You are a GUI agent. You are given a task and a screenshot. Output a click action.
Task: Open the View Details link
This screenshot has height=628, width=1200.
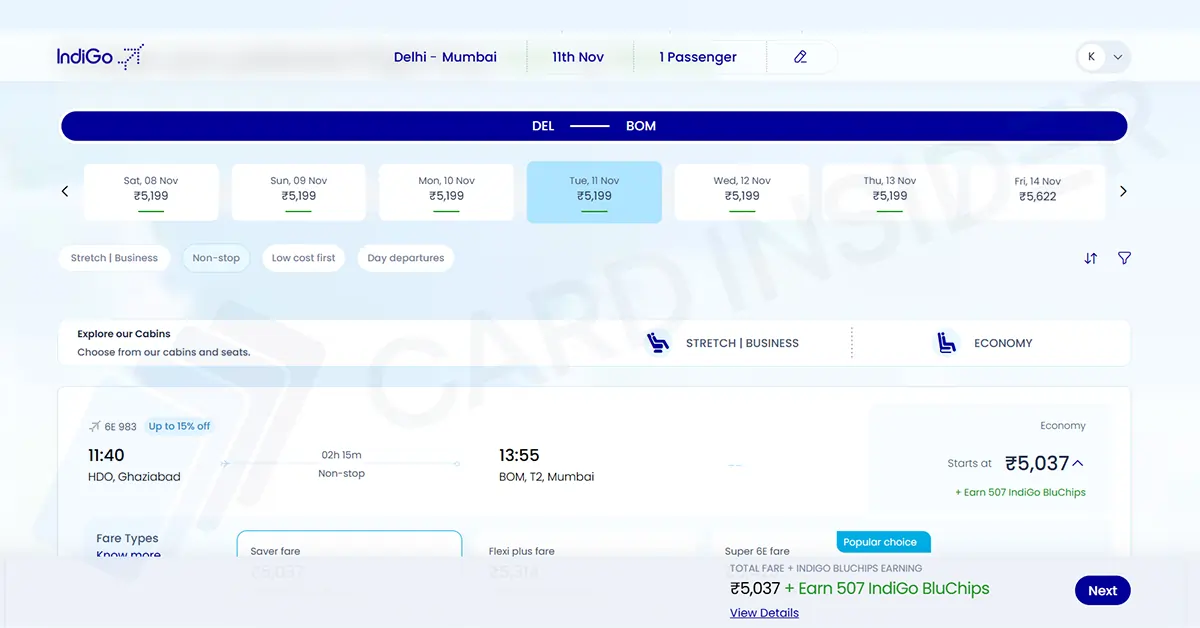point(764,613)
